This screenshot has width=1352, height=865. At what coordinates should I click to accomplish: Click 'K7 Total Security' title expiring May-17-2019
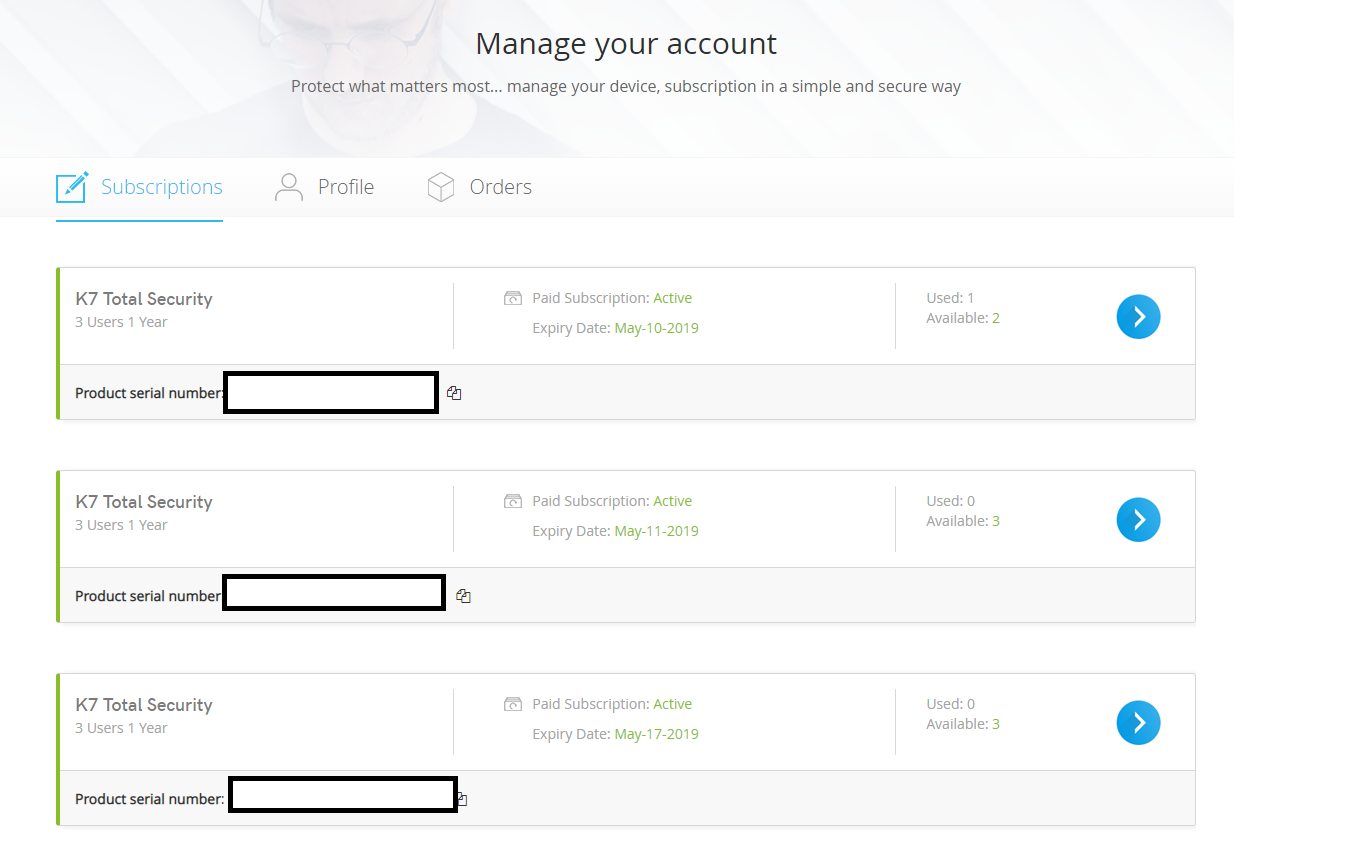click(144, 705)
